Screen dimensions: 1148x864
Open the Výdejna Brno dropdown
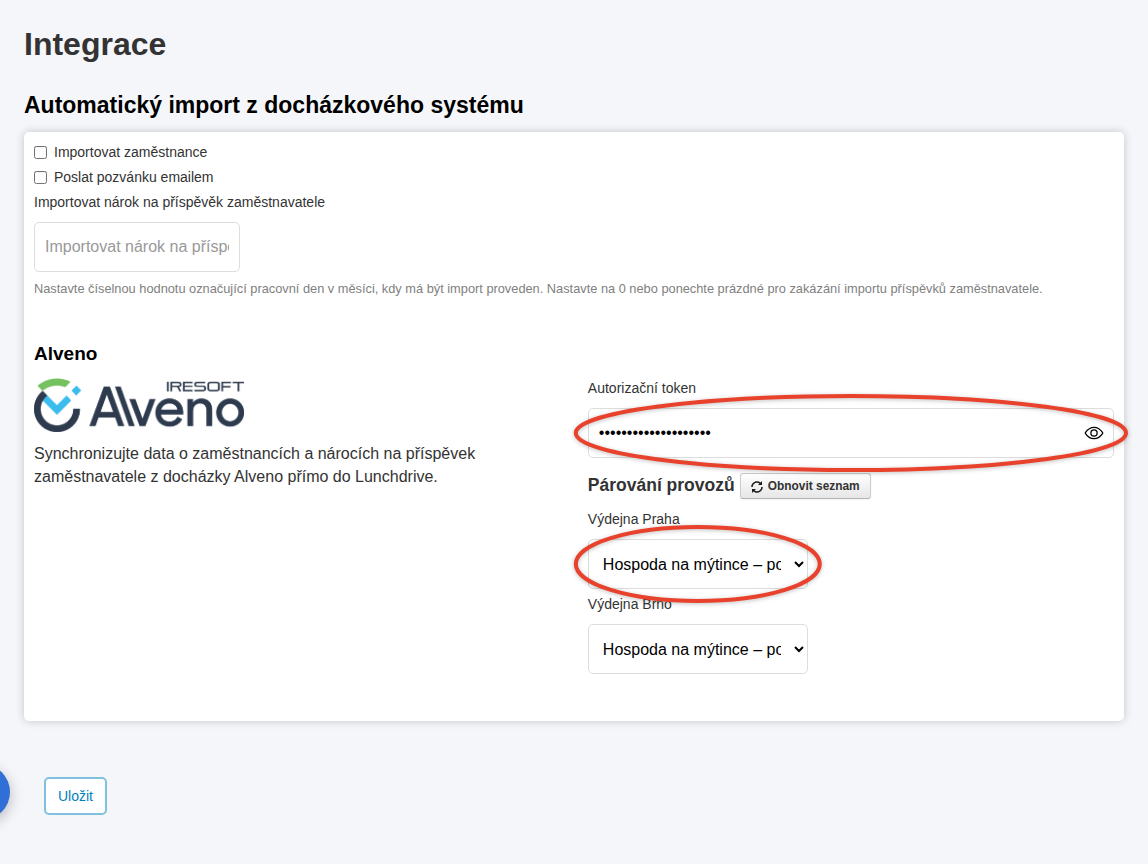pos(698,649)
